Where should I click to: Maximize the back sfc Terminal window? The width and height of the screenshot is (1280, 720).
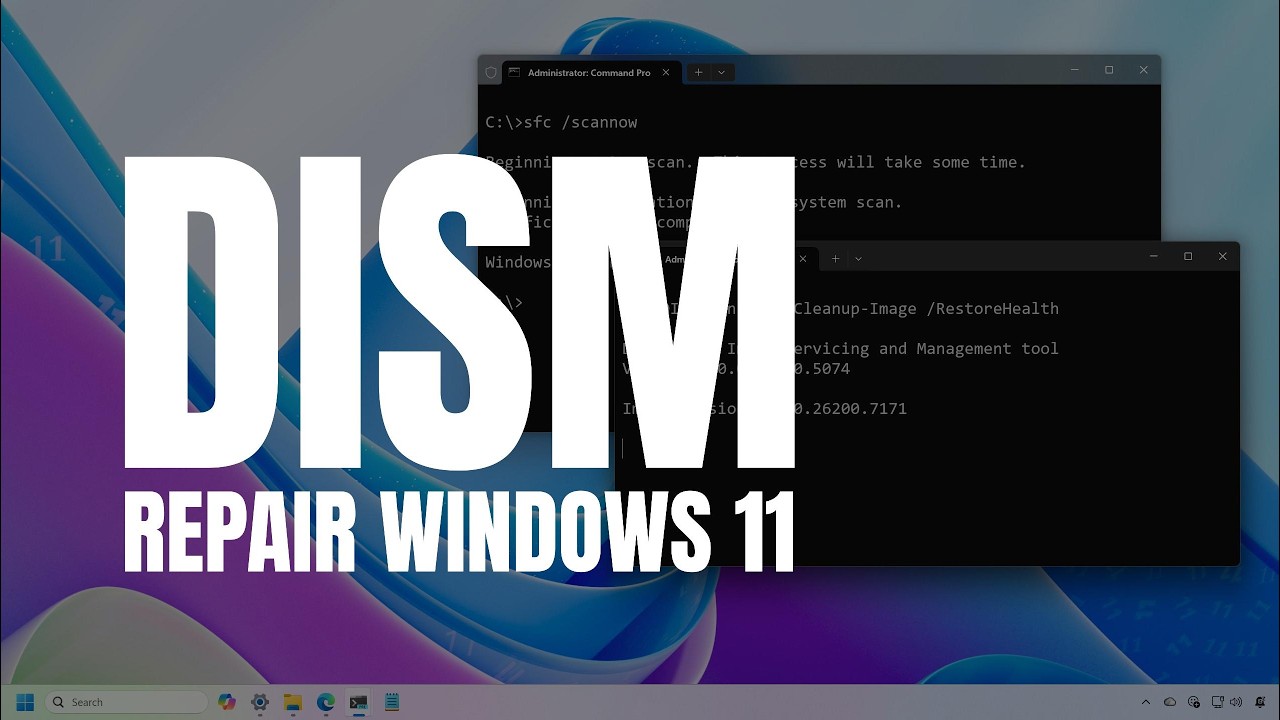1109,70
